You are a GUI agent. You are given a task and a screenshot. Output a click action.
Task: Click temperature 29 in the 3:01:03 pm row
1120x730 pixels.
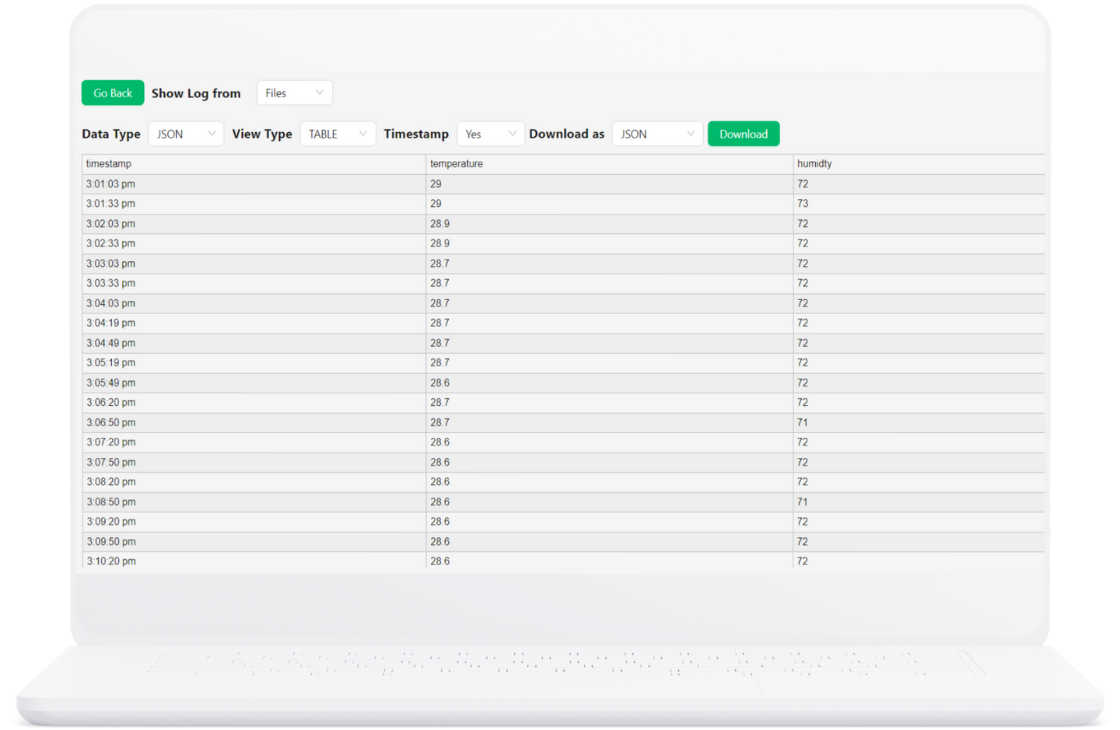(609, 184)
